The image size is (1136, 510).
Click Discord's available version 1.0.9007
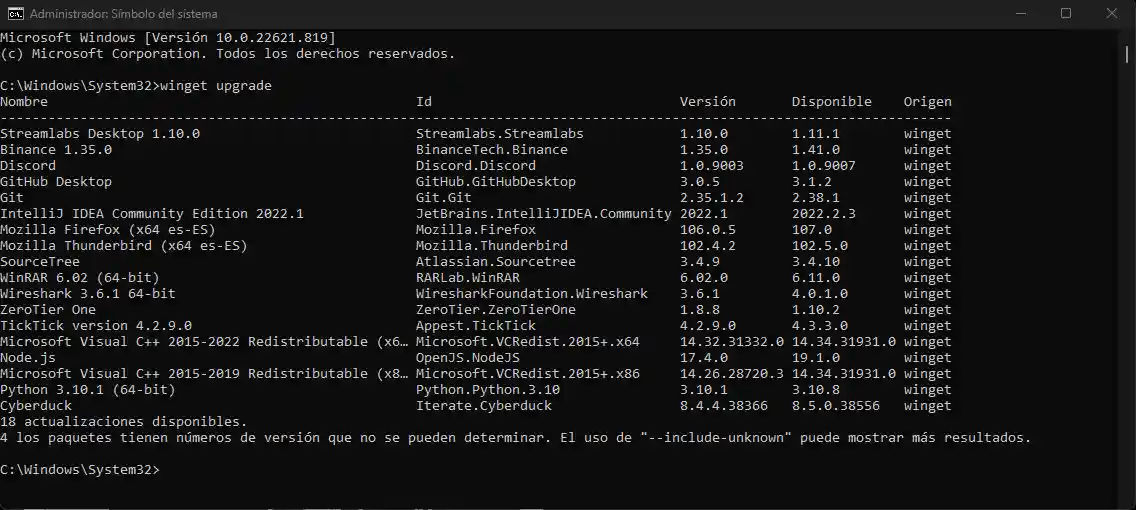pos(824,166)
